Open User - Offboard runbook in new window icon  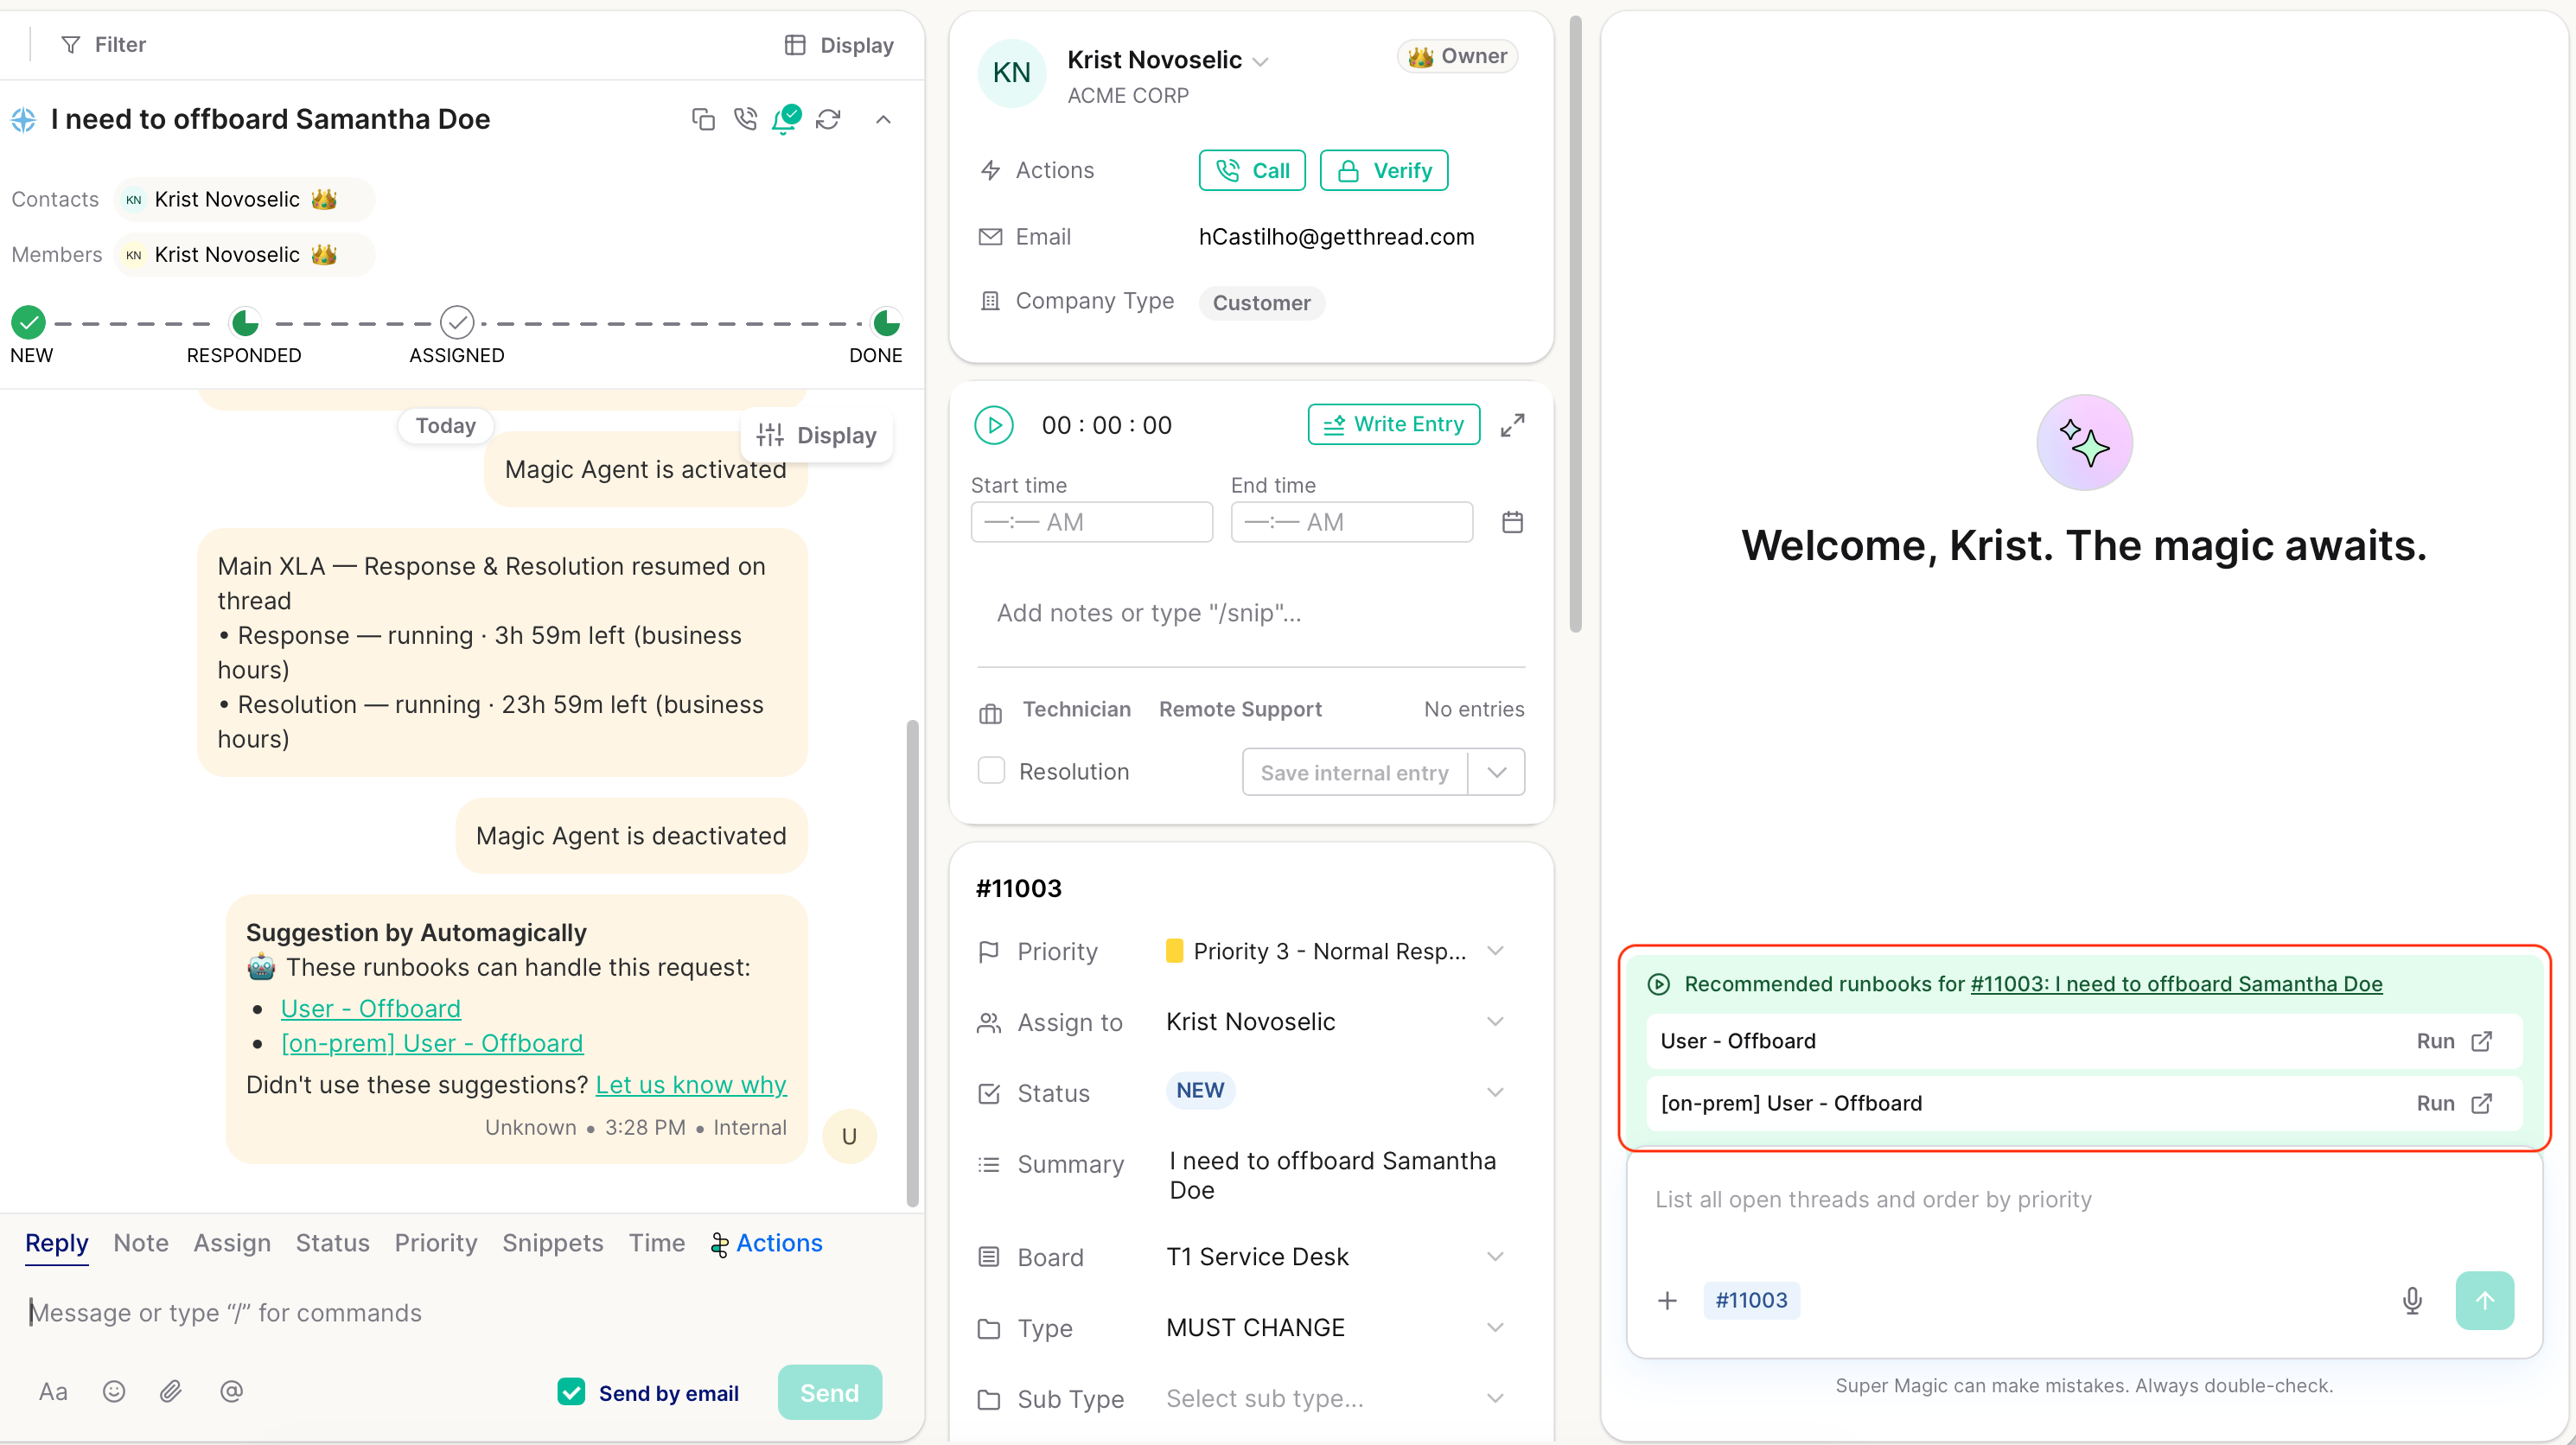pyautogui.click(x=2481, y=1041)
